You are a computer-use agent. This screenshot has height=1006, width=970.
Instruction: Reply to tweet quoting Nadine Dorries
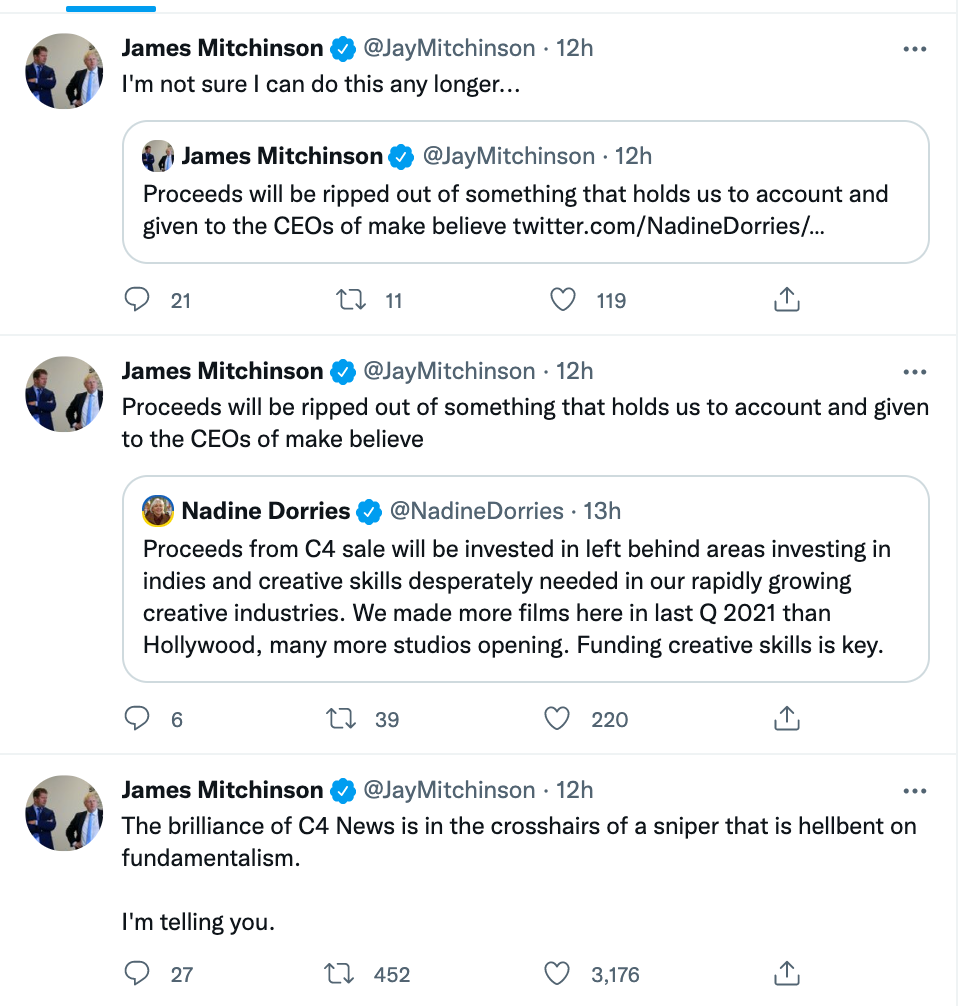pos(137,718)
